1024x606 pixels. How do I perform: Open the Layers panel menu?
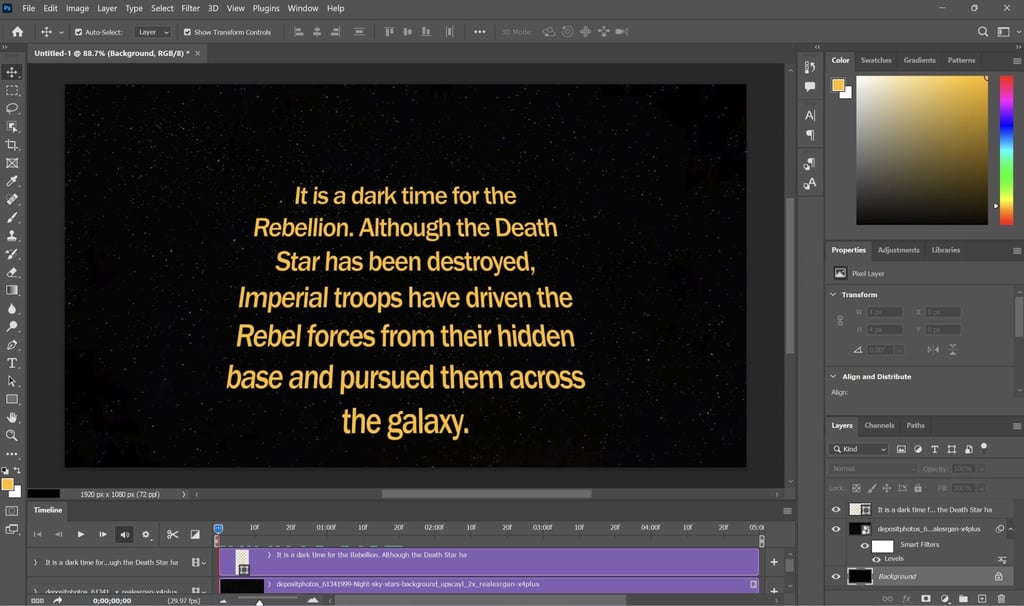tap(1016, 426)
